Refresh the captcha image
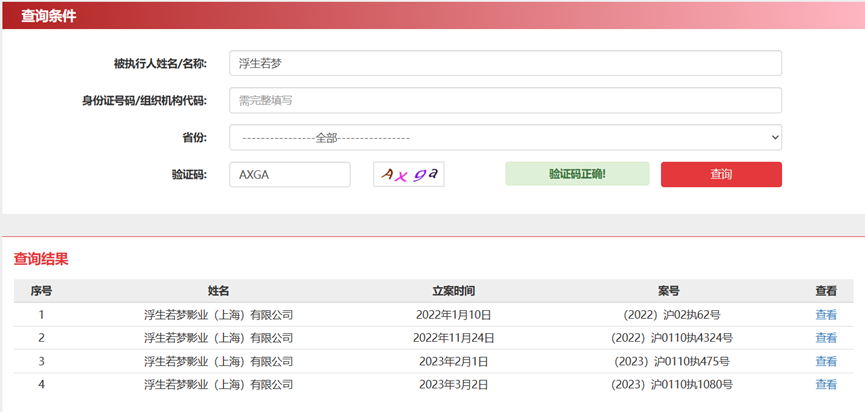Viewport: 865px width, 412px height. (x=409, y=174)
